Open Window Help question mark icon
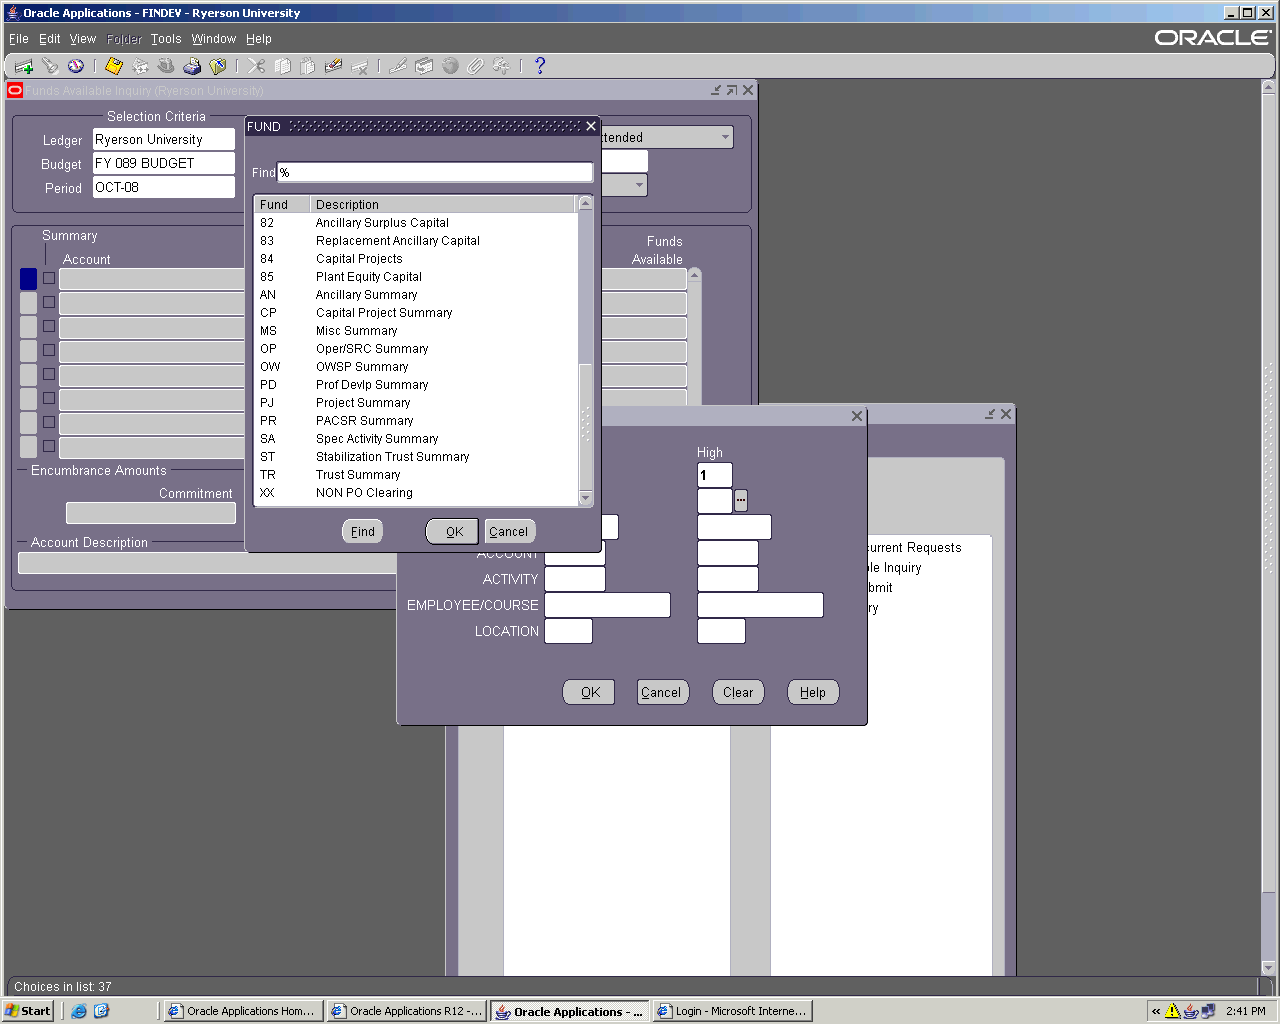The height and width of the screenshot is (1024, 1280). pyautogui.click(x=540, y=66)
